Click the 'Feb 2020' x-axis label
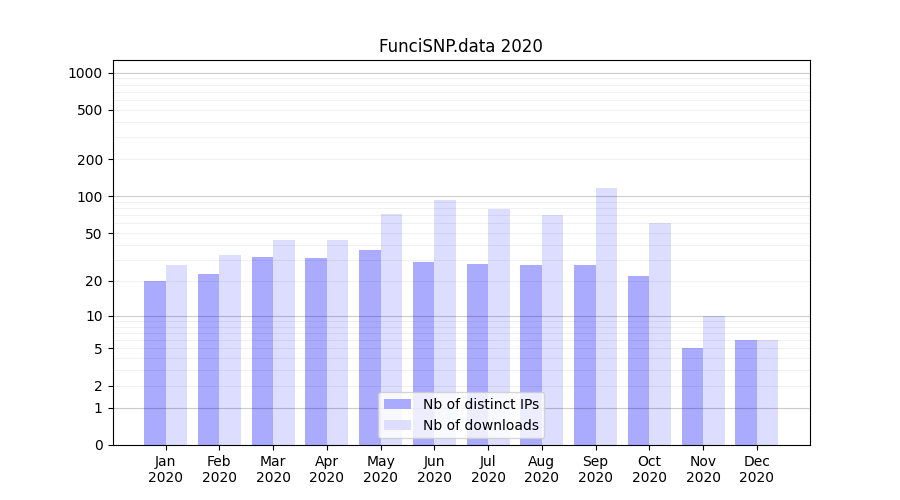 [219, 469]
